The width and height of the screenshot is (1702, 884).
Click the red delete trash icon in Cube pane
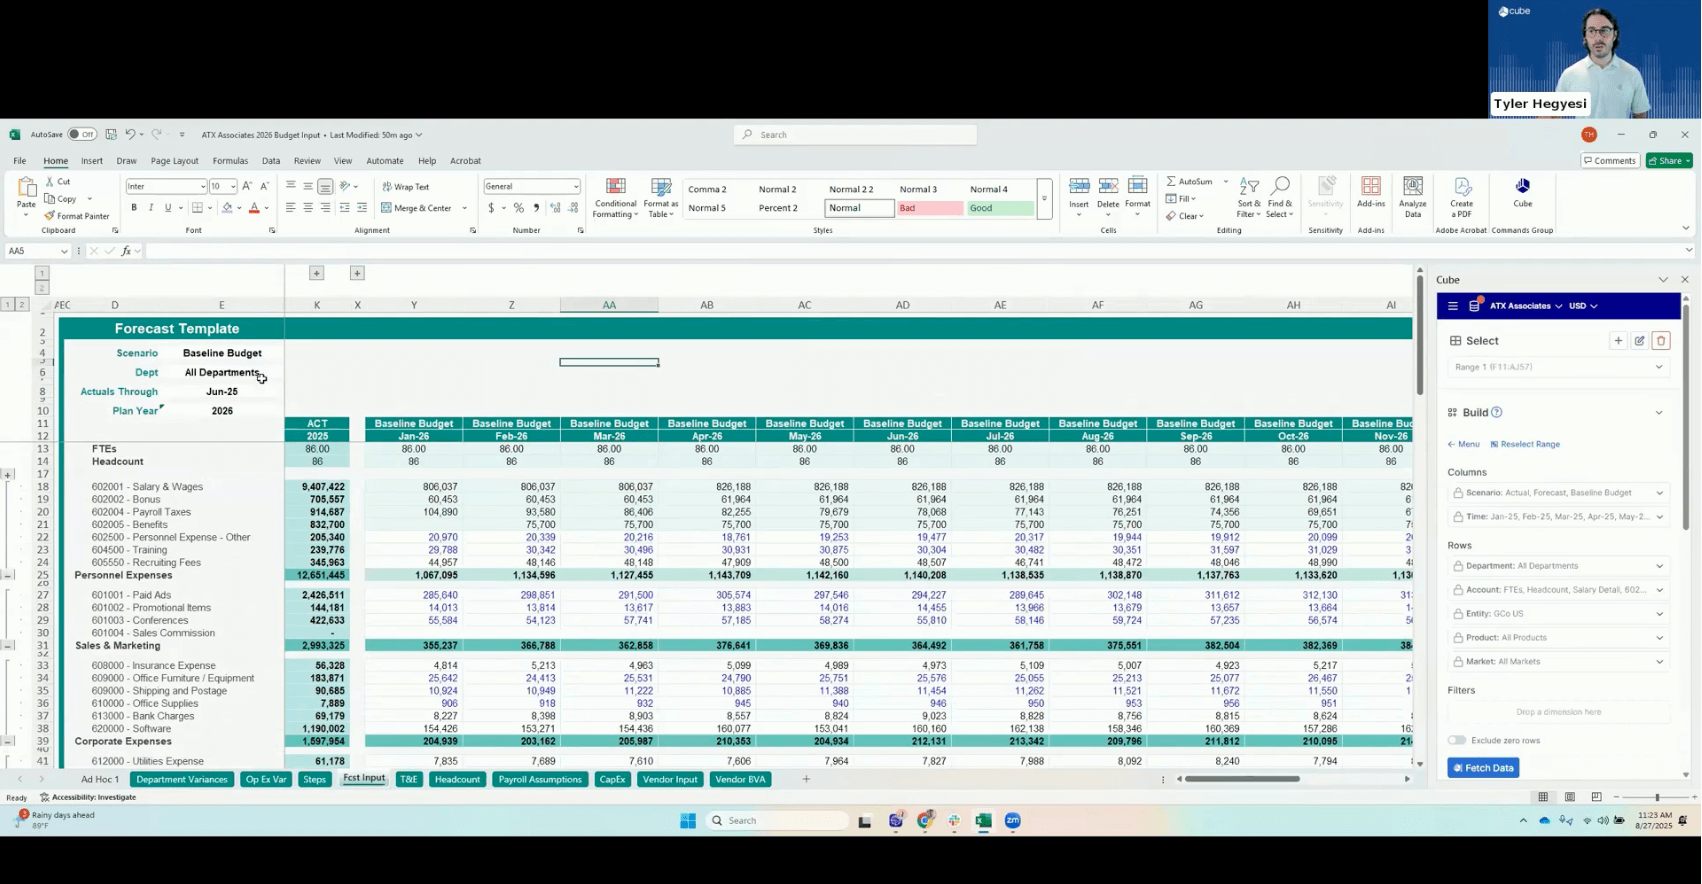click(1661, 341)
